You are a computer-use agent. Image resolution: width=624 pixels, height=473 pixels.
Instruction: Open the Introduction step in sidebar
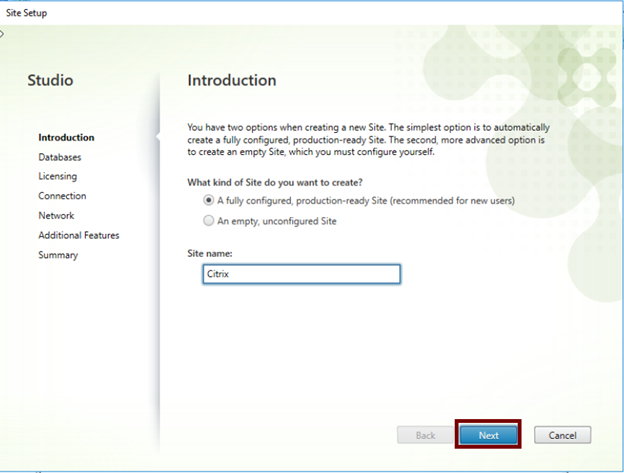[66, 137]
